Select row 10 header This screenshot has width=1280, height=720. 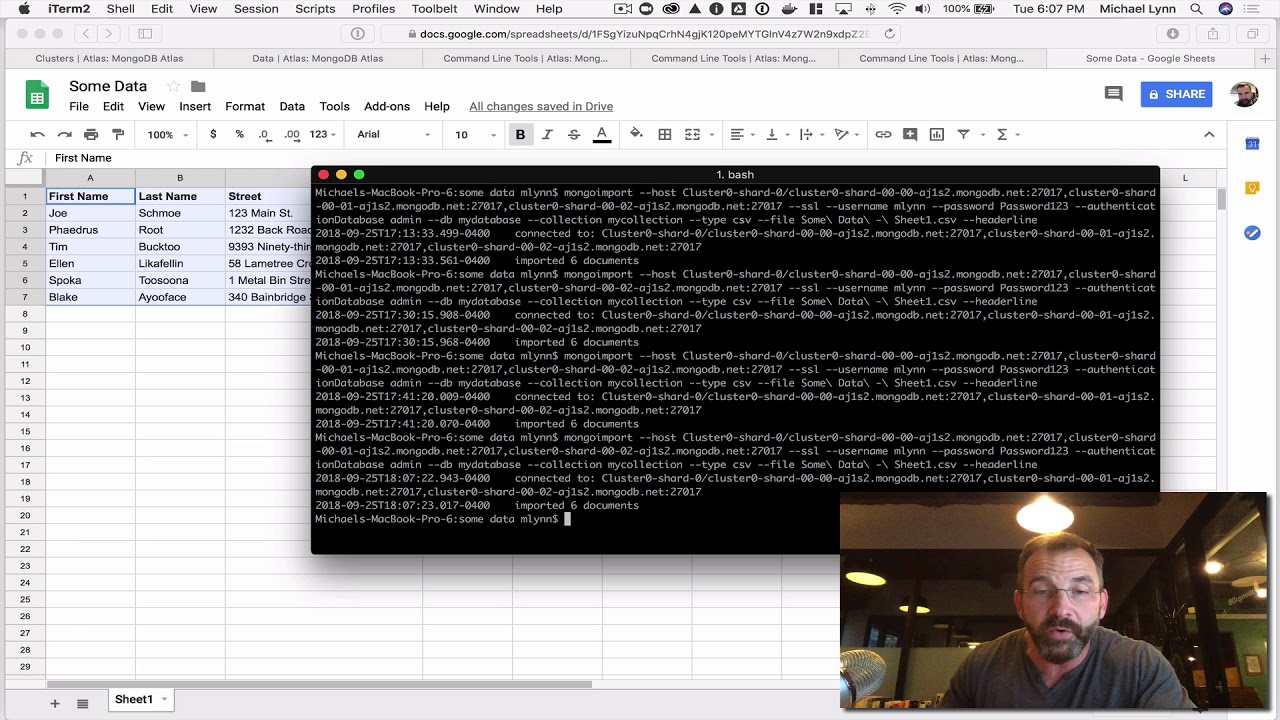pyautogui.click(x=25, y=347)
